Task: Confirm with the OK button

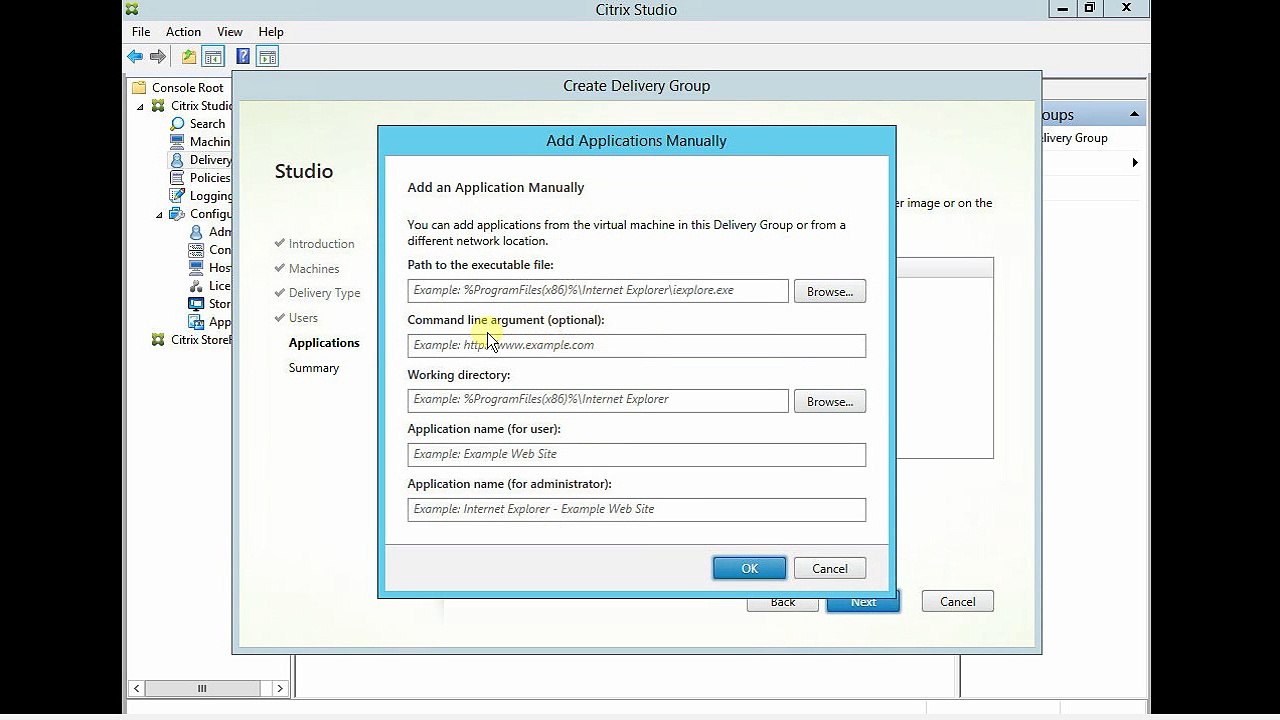Action: click(x=750, y=569)
